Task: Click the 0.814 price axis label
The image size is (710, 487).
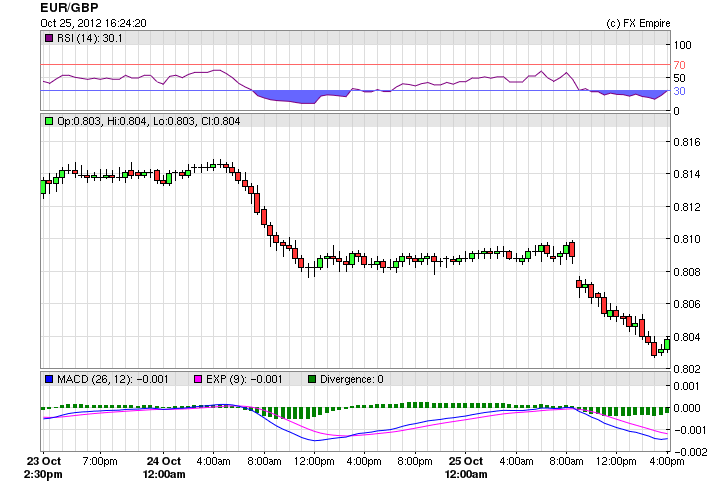Action: [x=686, y=174]
